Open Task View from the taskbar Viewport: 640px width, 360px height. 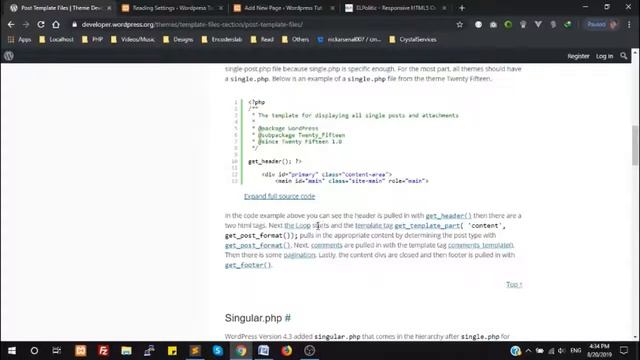pos(56,351)
